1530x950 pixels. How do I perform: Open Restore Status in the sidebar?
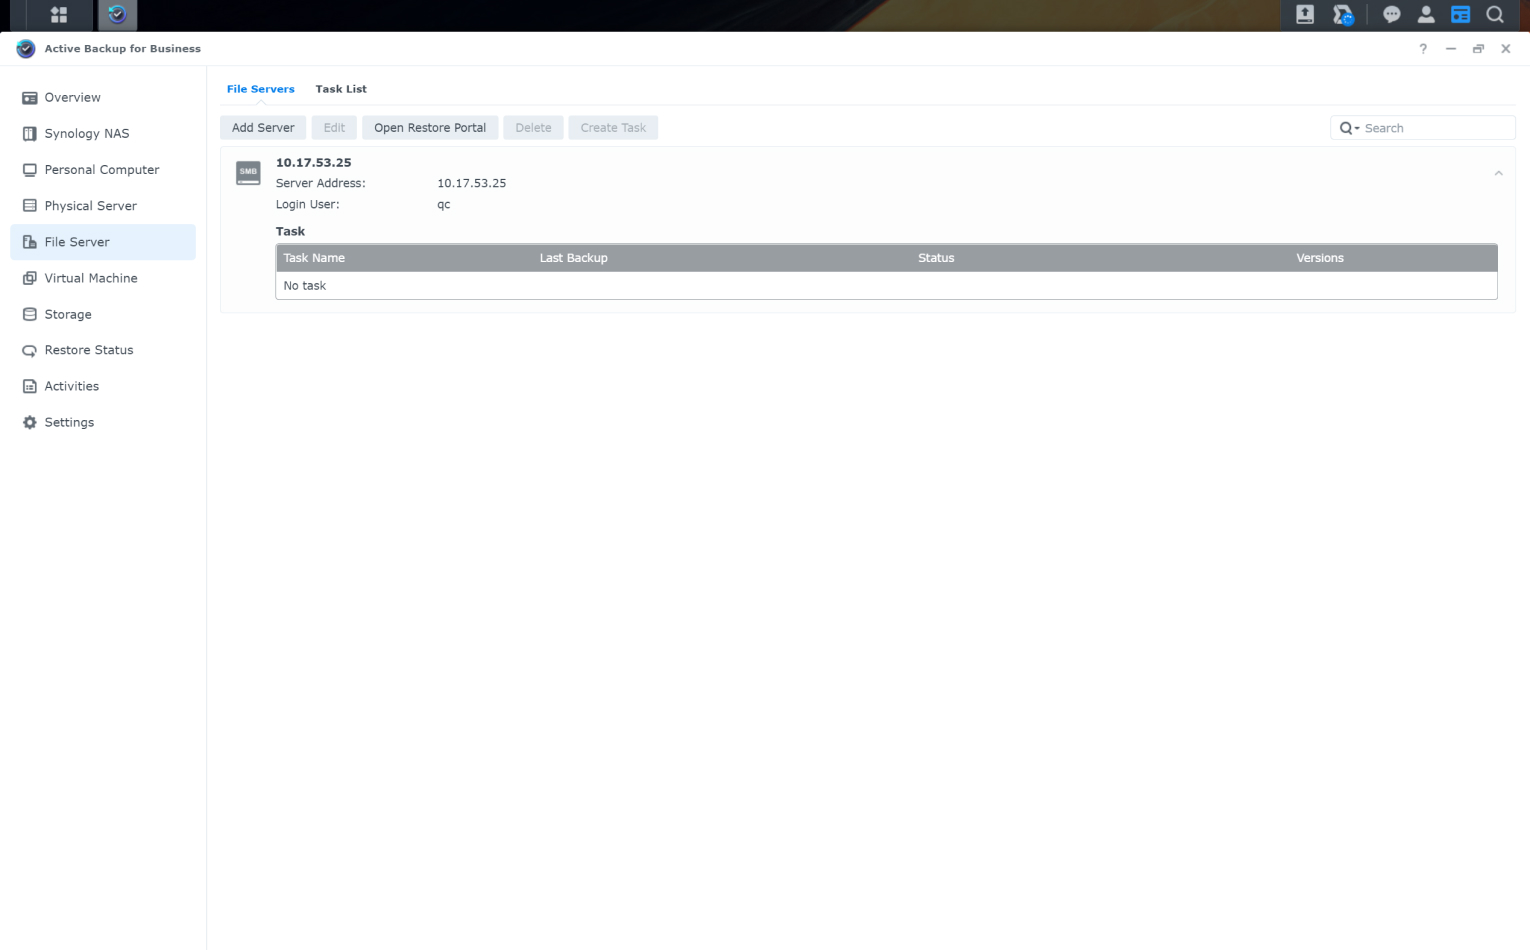88,350
